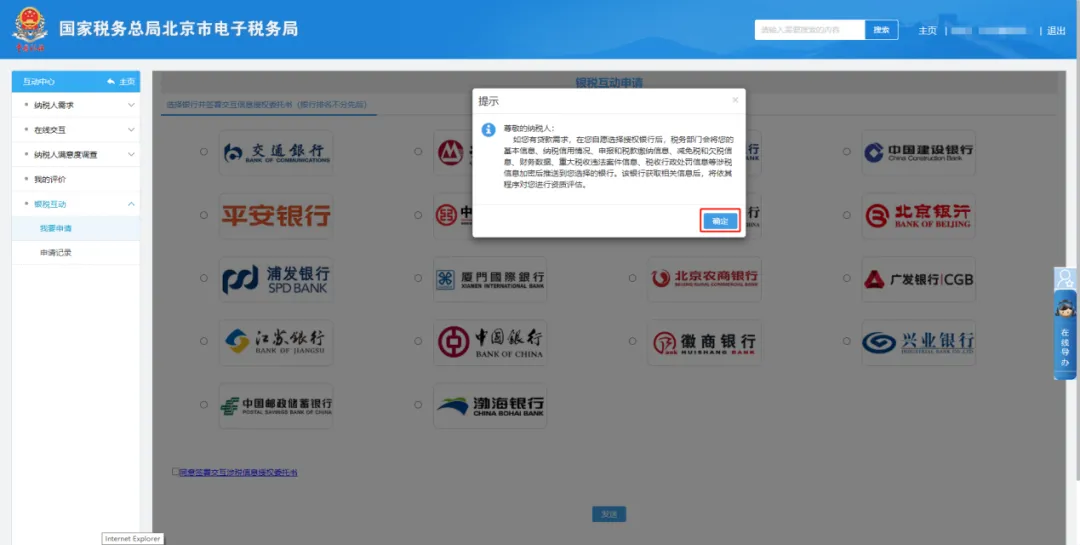Click the 中国银行 Bank of China logo
This screenshot has height=545, width=1080.
coord(490,342)
